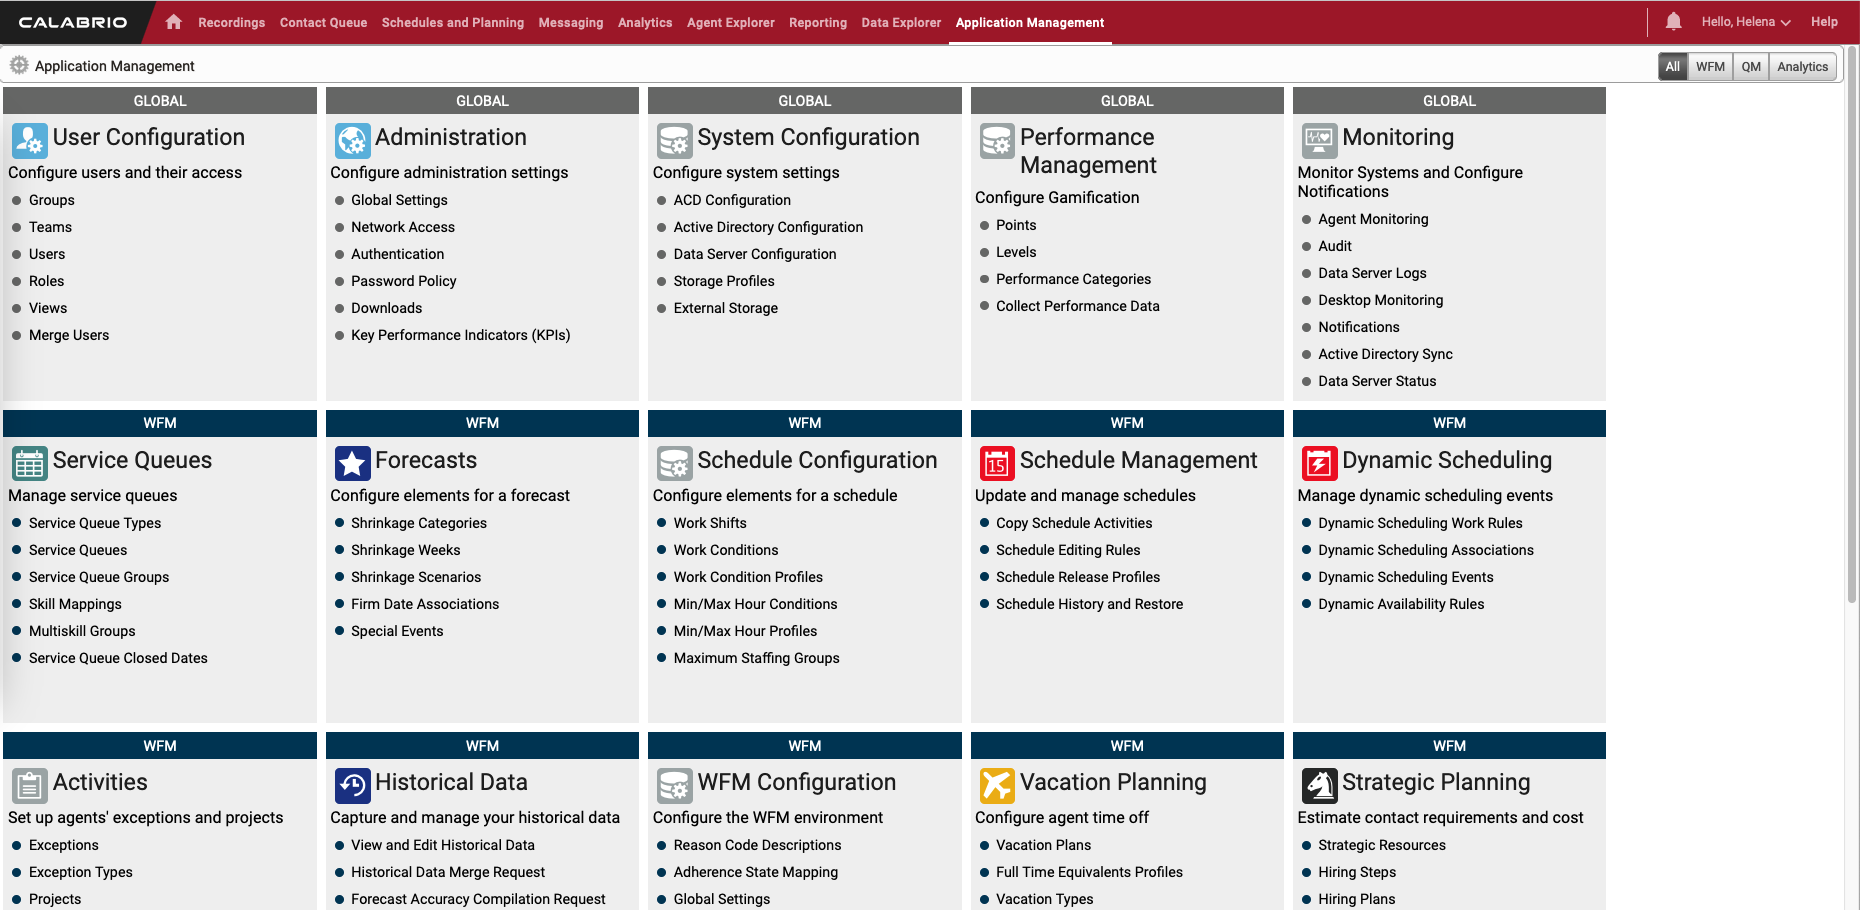1860x910 pixels.
Task: Expand the Hello, Helena user dropdown
Action: click(x=1745, y=22)
